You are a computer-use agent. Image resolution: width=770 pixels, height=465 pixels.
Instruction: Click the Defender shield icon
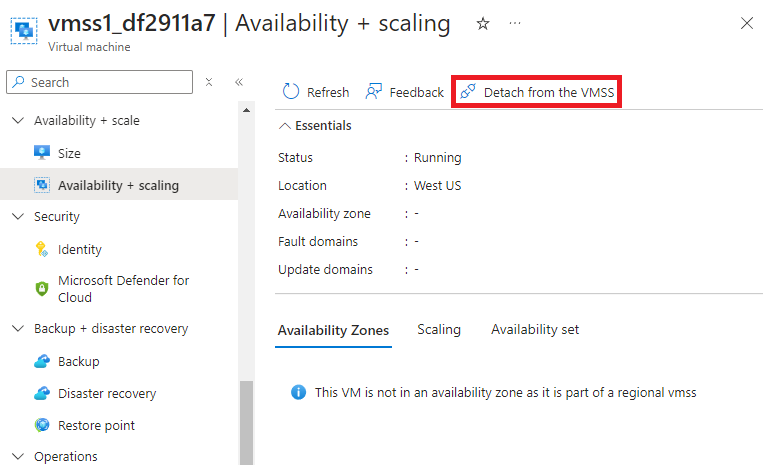pos(42,289)
